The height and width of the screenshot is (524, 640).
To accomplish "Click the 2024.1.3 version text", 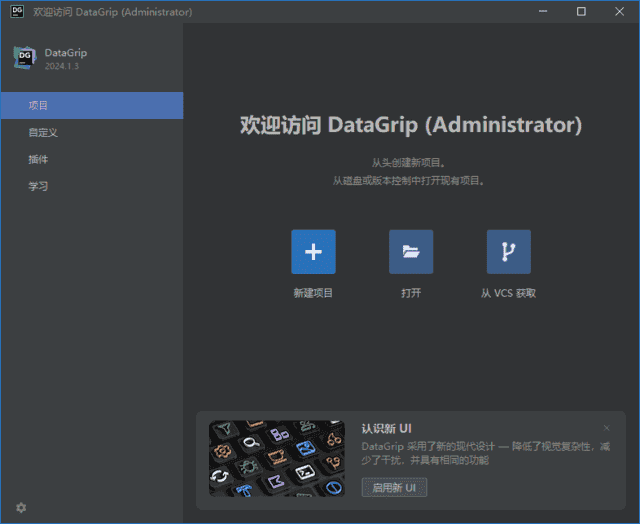I will (x=61, y=66).
